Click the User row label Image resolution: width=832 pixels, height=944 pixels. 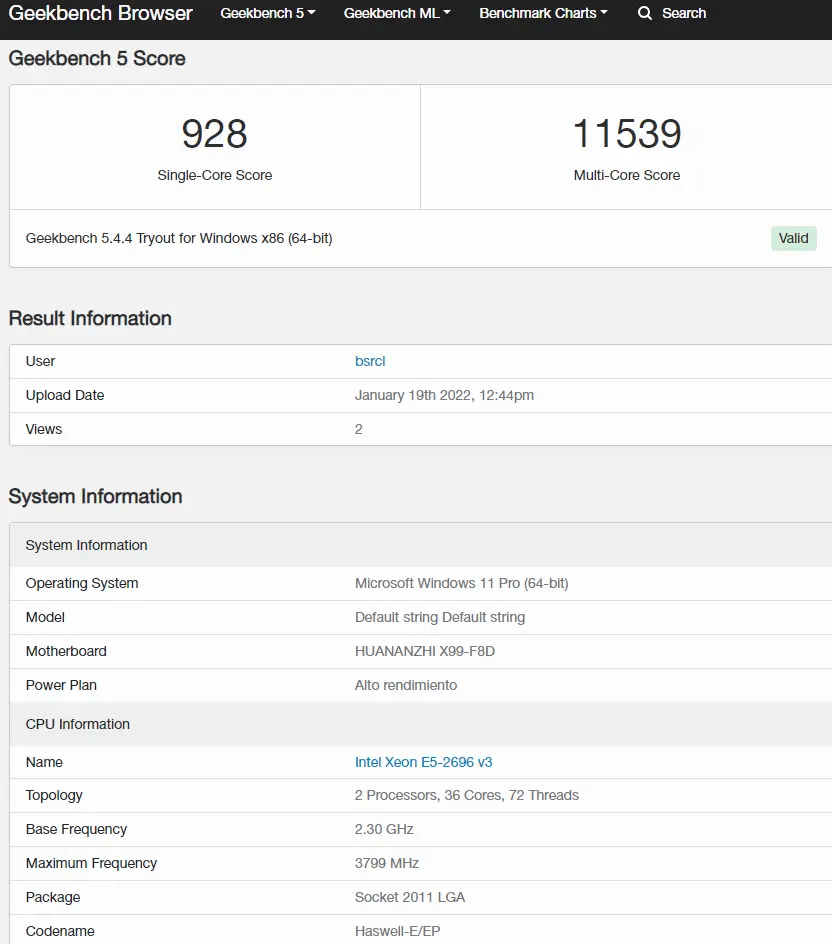click(40, 361)
